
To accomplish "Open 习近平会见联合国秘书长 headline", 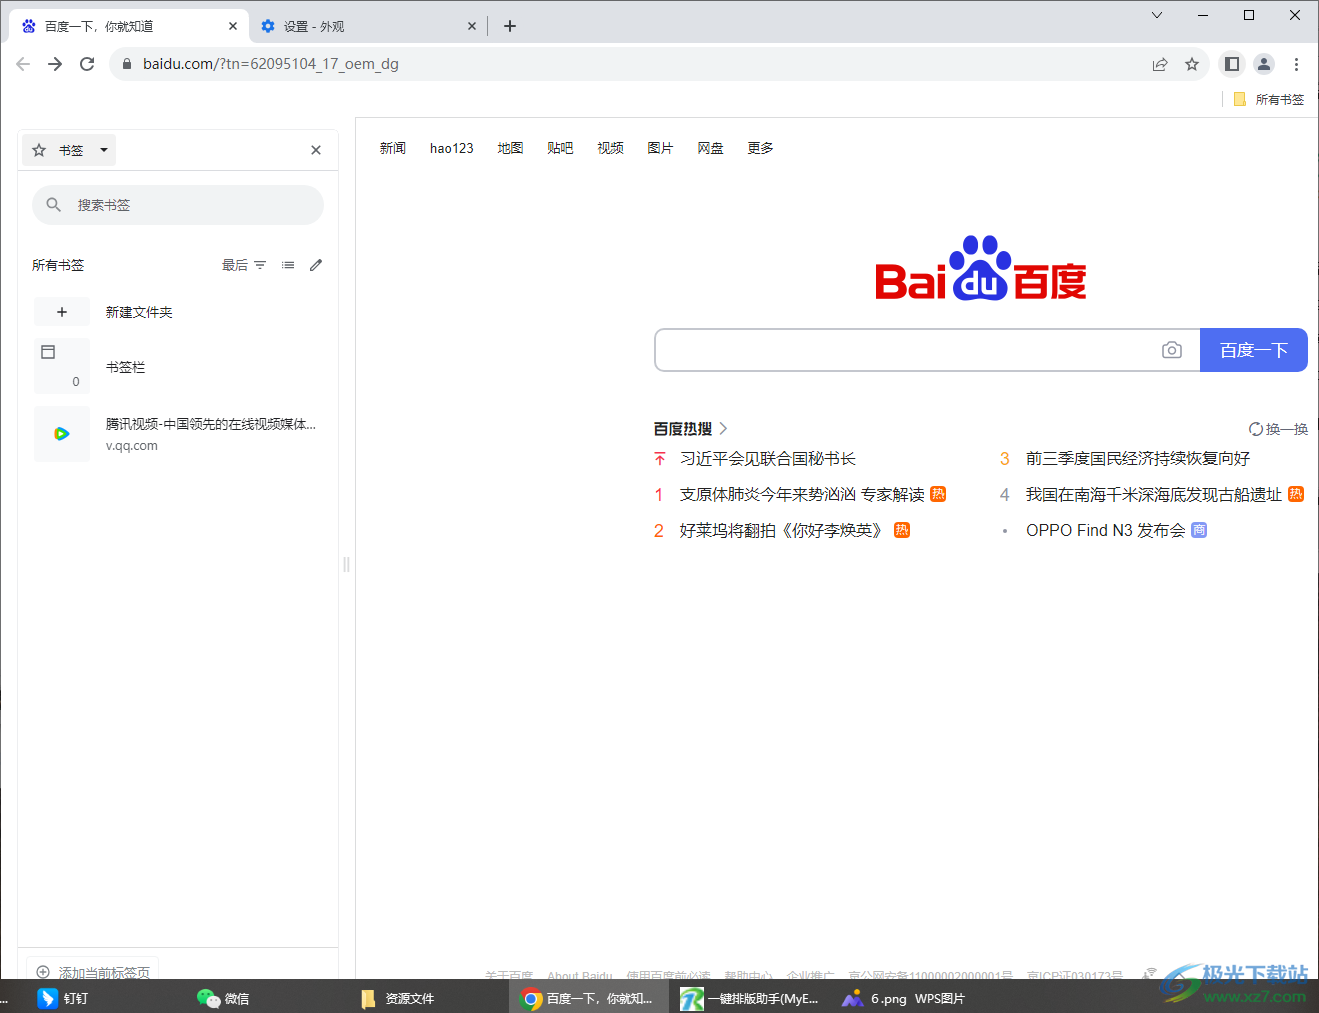I will pyautogui.click(x=768, y=459).
